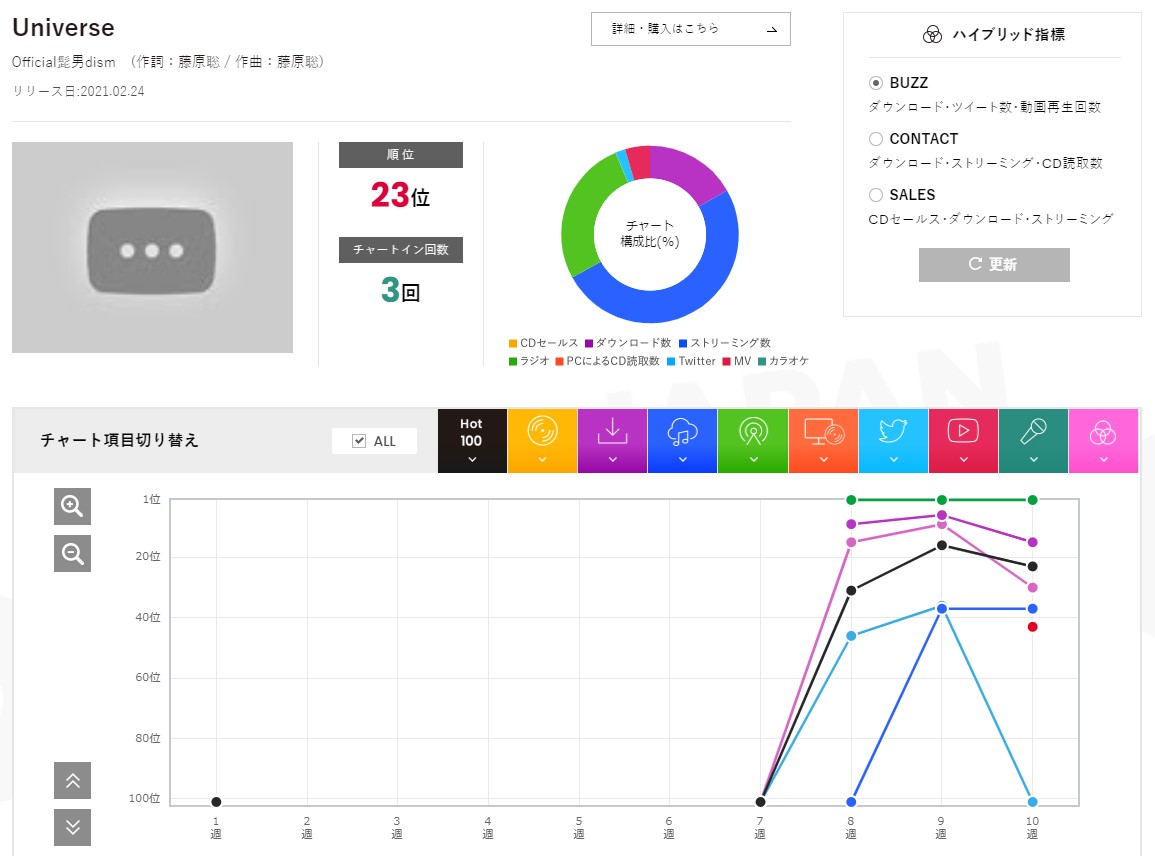Select the Twitter bird icon tab
This screenshot has height=856, width=1155.
[x=894, y=441]
